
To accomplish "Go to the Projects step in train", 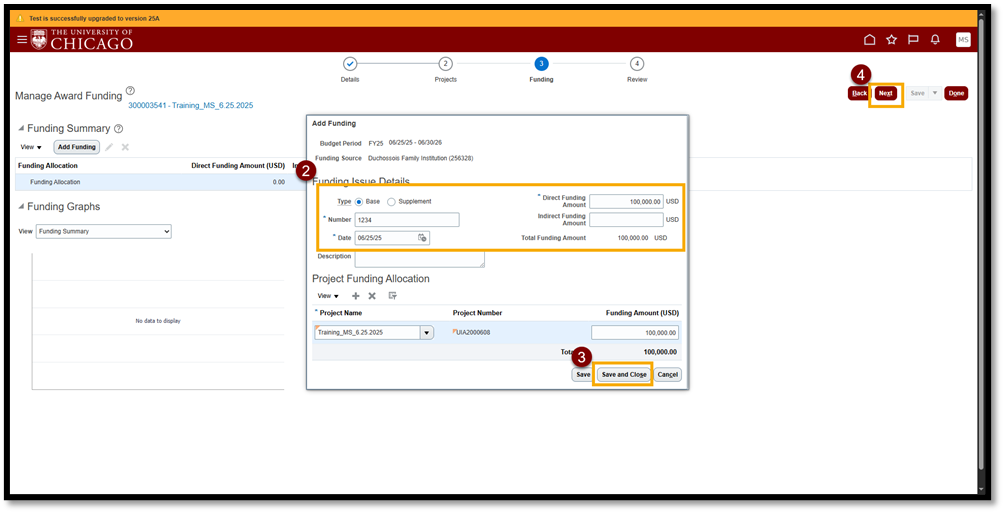I will coord(445,64).
